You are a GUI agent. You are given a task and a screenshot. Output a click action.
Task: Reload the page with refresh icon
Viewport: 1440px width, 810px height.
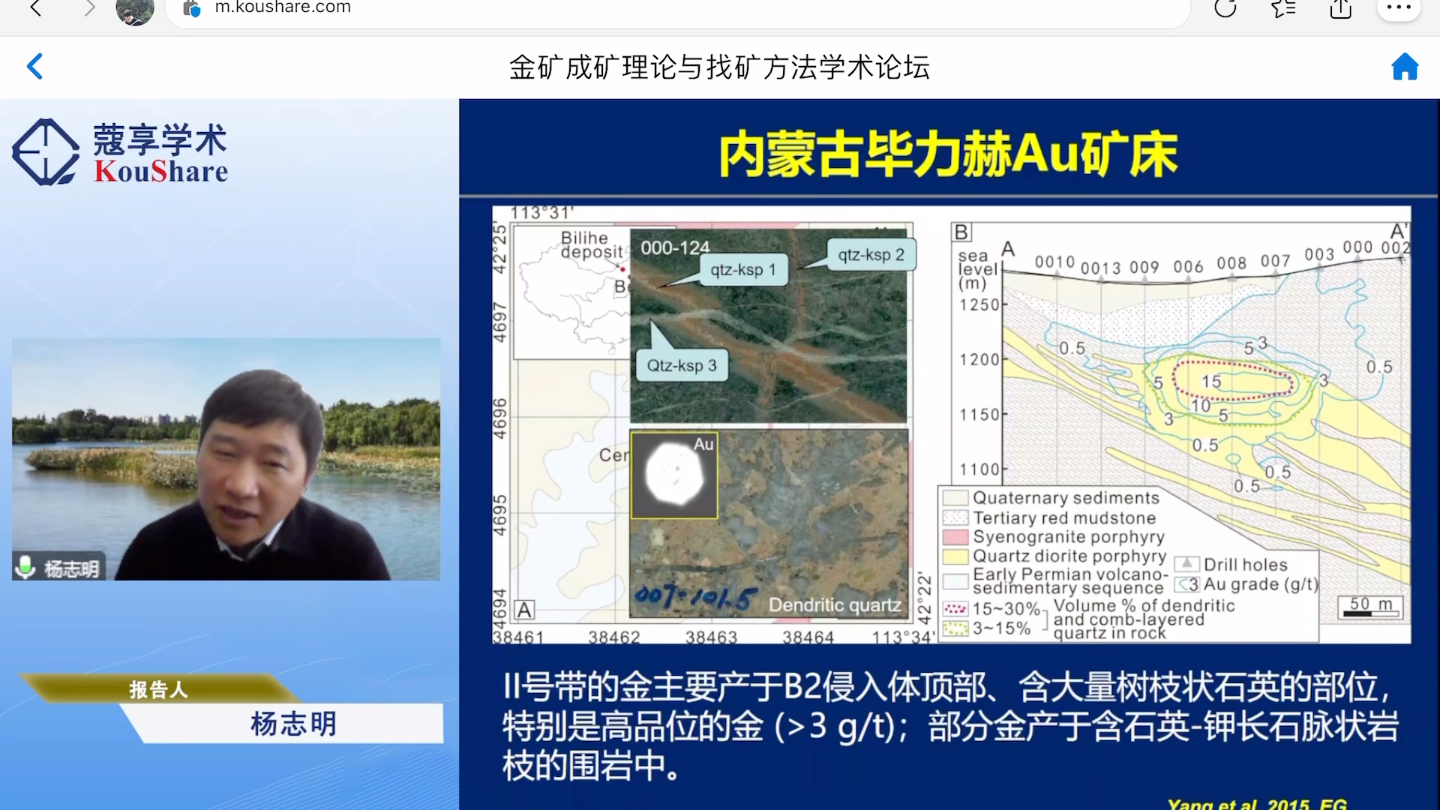[x=1225, y=9]
